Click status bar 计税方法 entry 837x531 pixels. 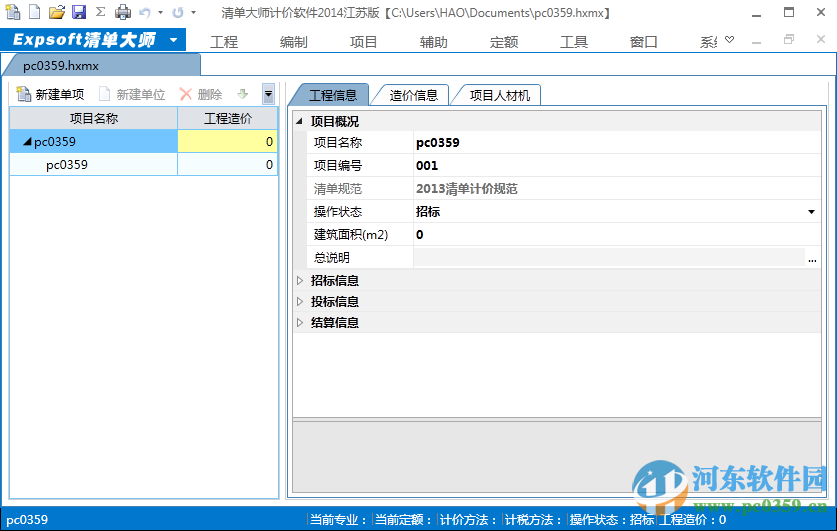point(533,520)
